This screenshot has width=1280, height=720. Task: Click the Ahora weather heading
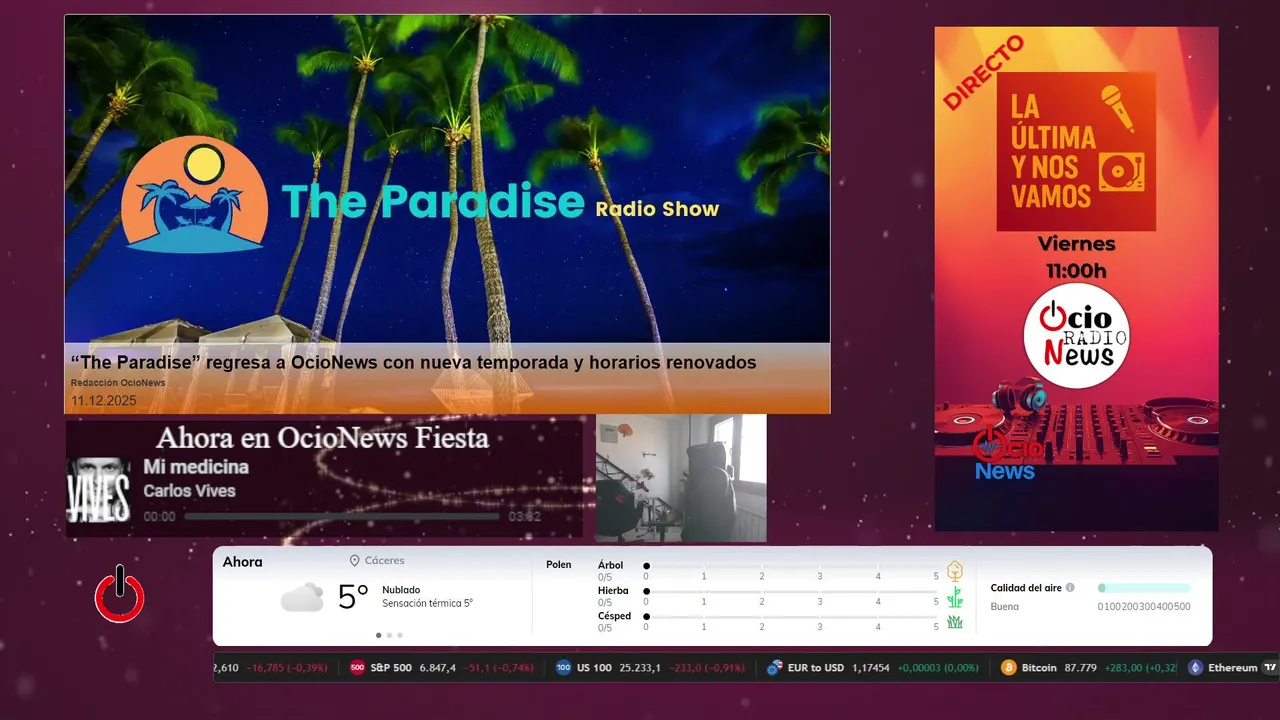tap(243, 562)
